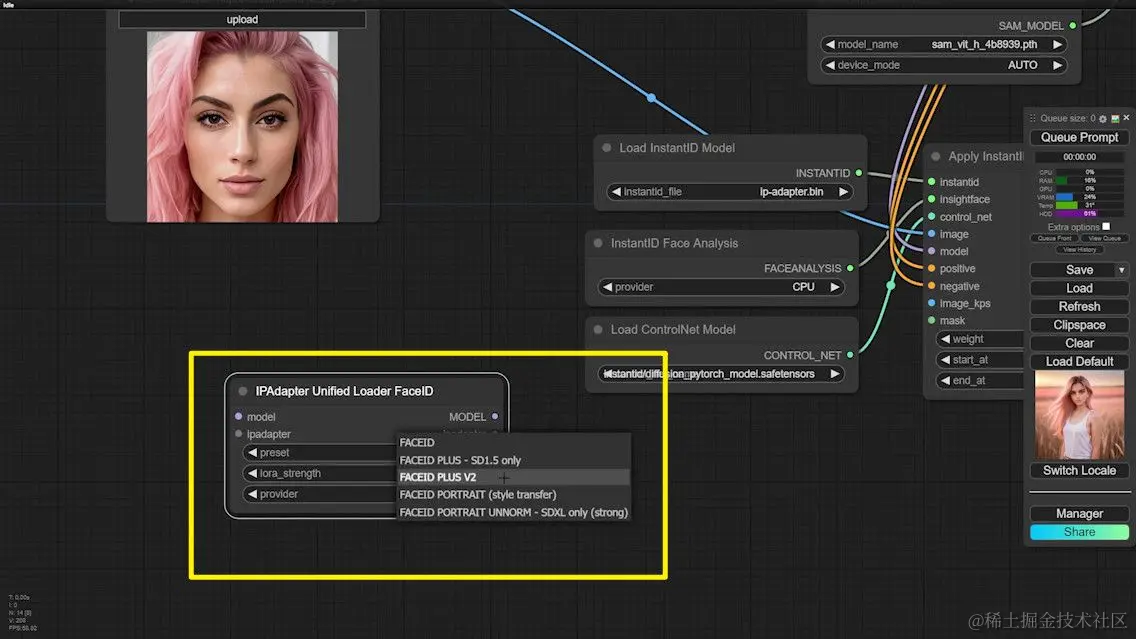Screen dimensions: 1136x639
Task: Click the negative input socket
Action: pos(932,286)
